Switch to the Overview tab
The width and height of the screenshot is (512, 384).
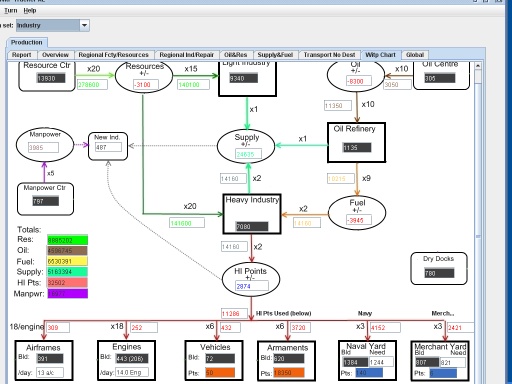click(55, 55)
